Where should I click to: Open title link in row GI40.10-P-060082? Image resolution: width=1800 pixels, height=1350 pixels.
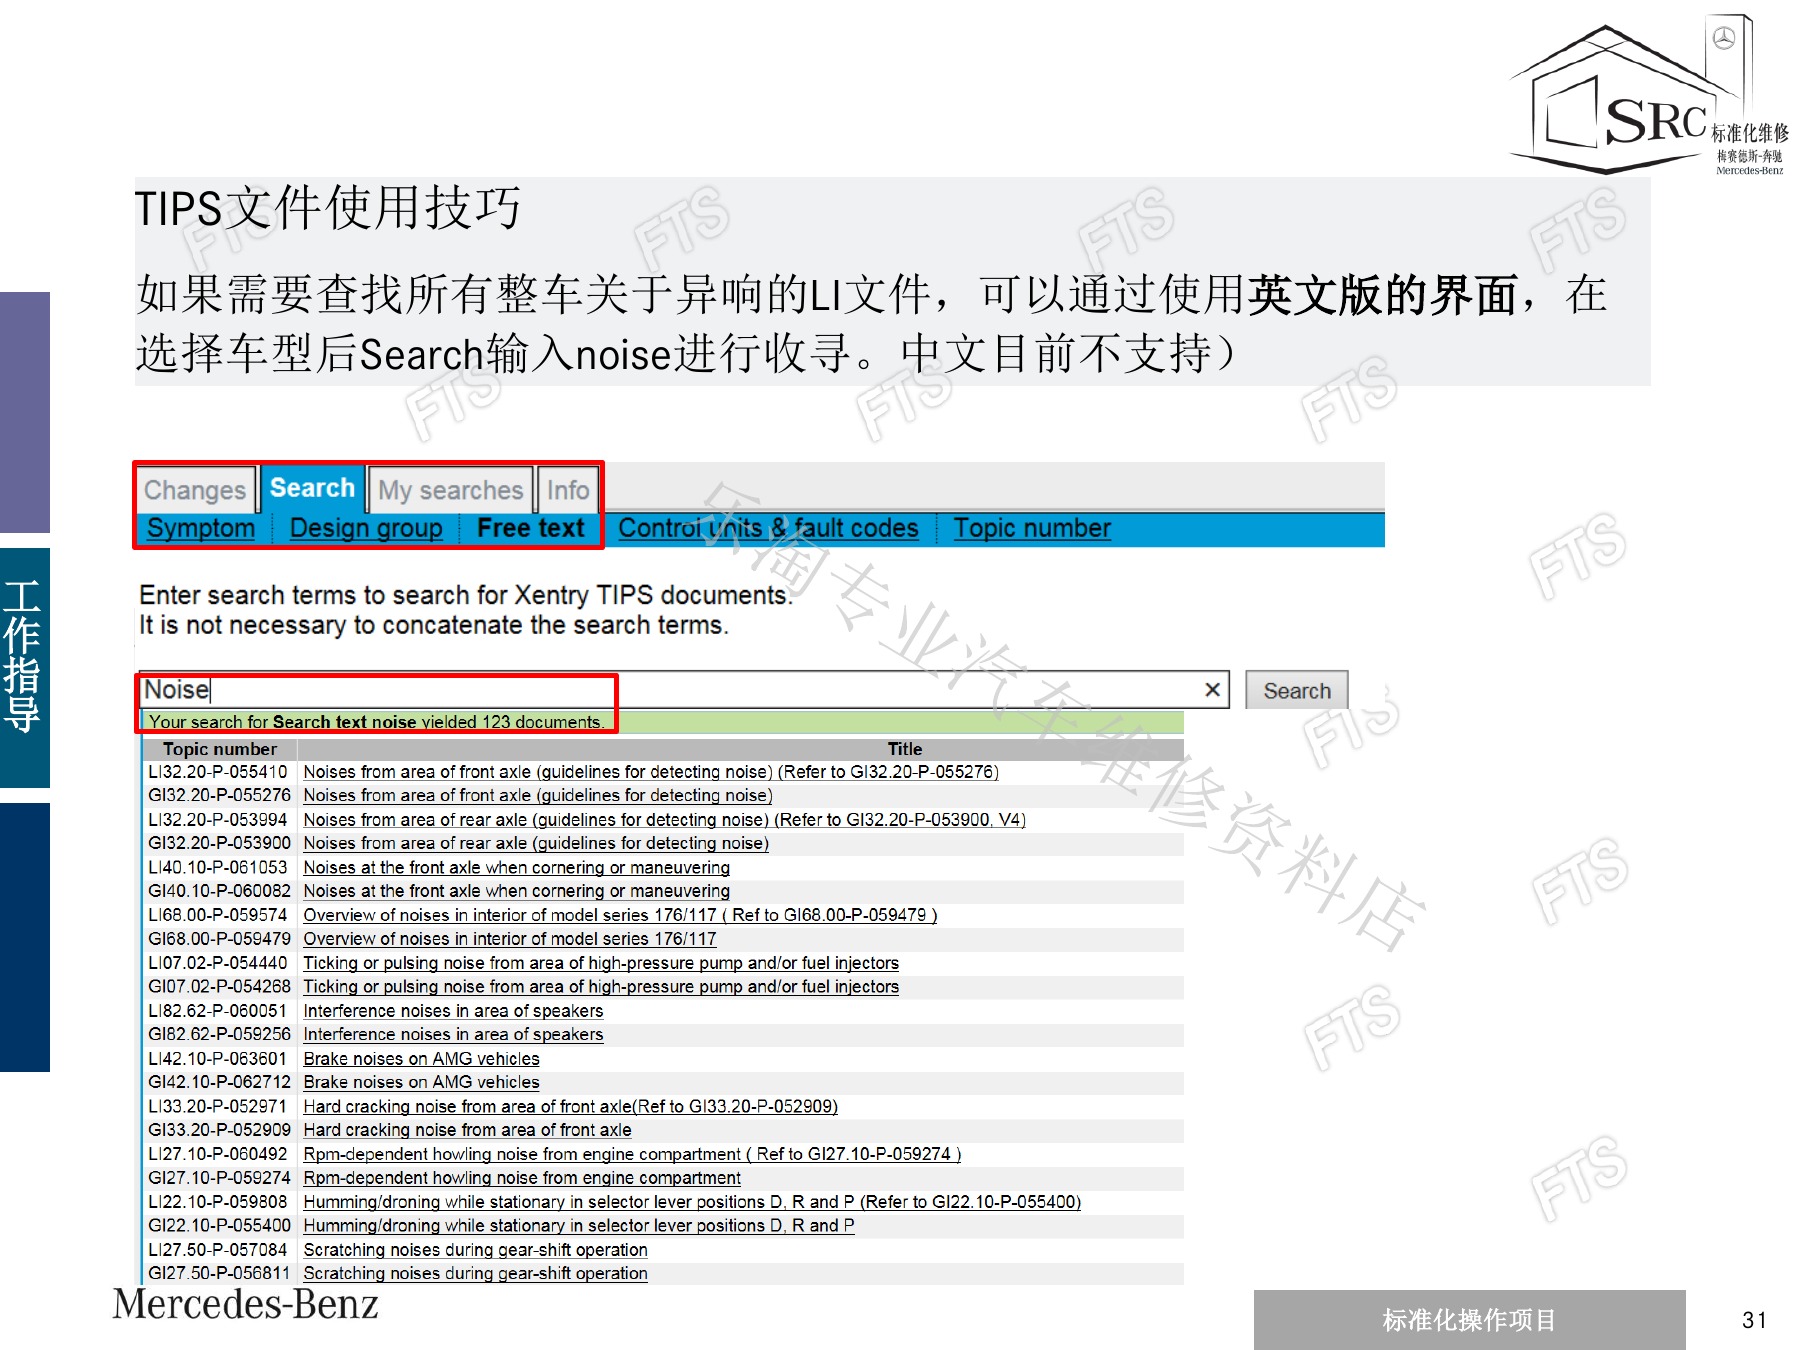click(517, 891)
